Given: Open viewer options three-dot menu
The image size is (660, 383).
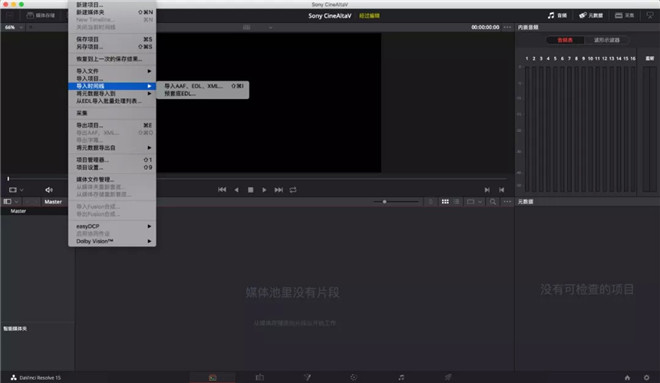Looking at the screenshot, I should [507, 27].
